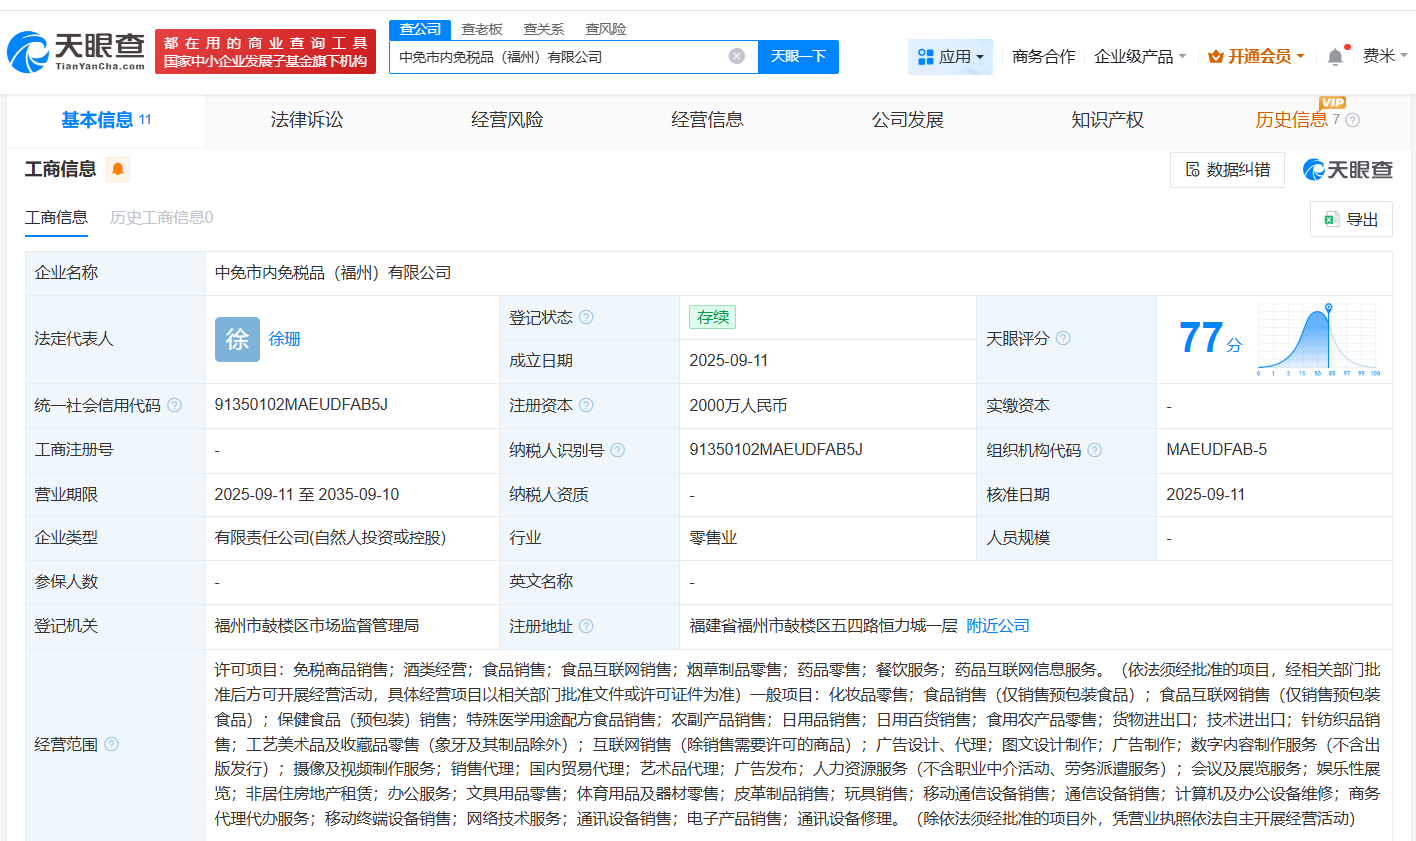Click the notification bell icon in top bar
The image size is (1416, 841).
[x=1334, y=56]
